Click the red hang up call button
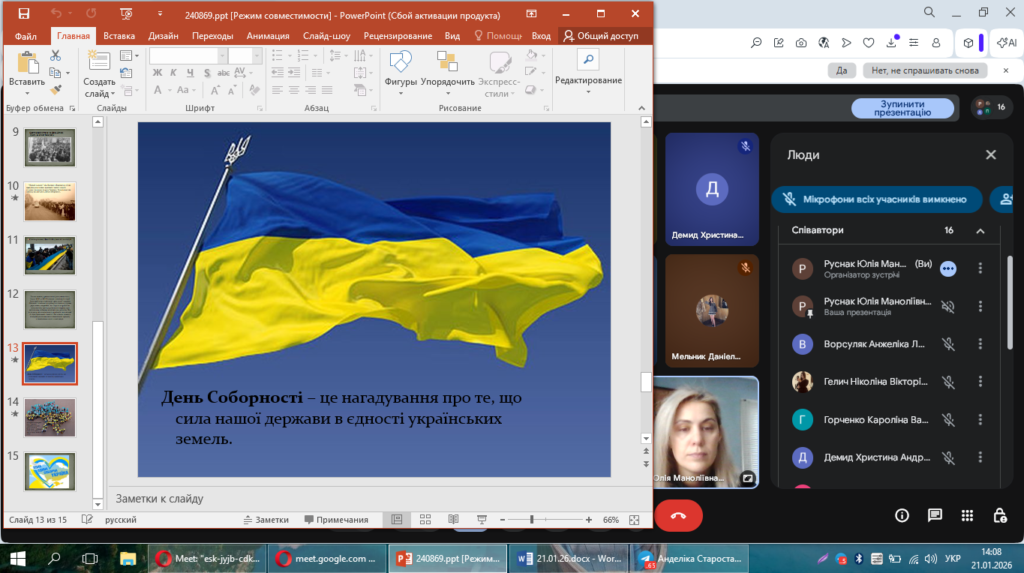Screen dimensions: 1024x573 click(x=679, y=516)
